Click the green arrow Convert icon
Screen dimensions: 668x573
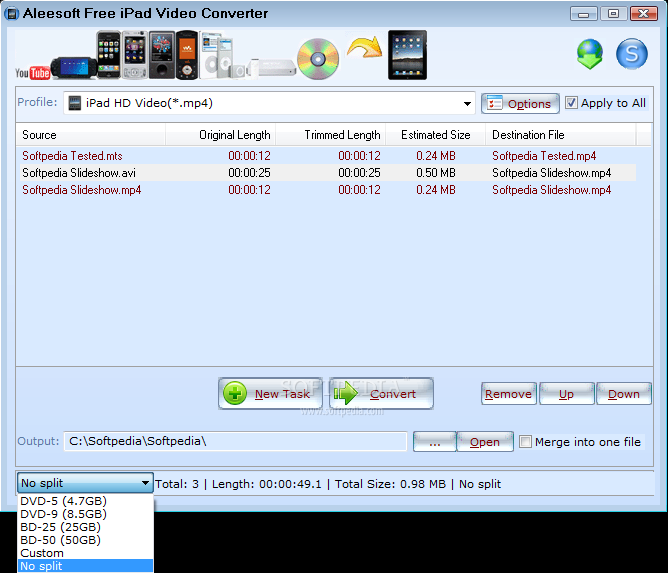point(346,393)
